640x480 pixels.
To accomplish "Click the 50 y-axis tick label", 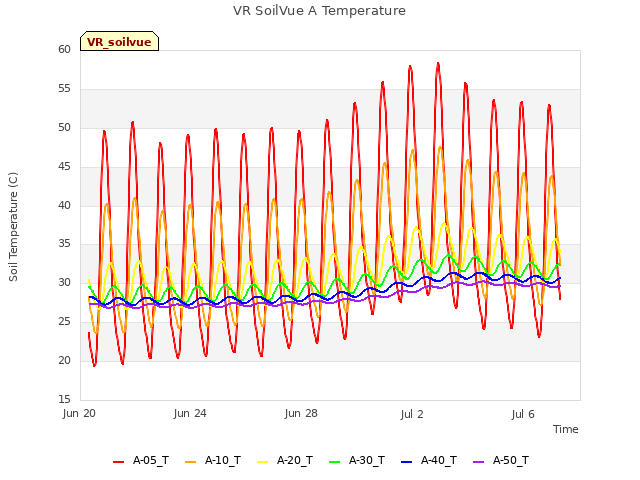I will tap(64, 127).
